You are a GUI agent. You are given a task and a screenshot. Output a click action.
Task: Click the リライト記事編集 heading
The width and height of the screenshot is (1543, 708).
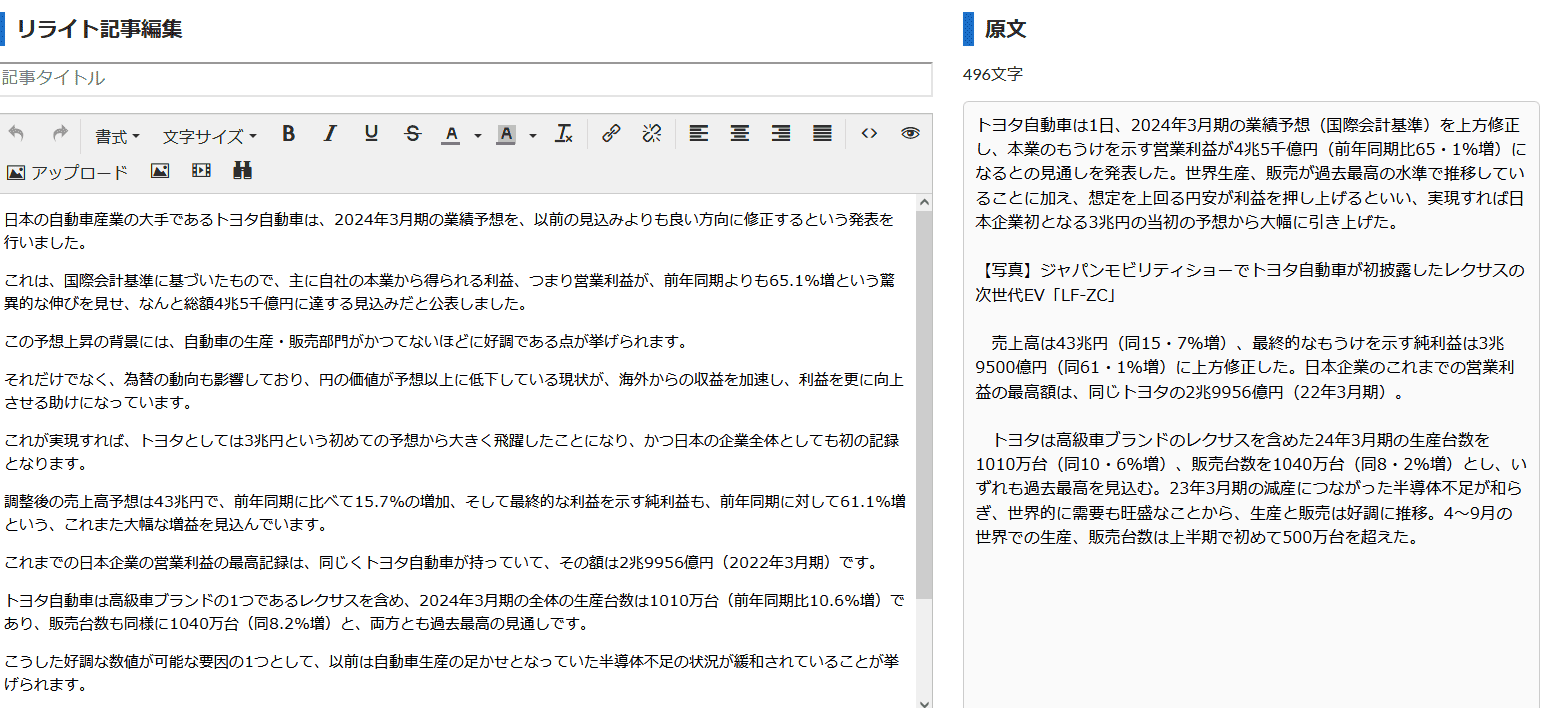99,28
